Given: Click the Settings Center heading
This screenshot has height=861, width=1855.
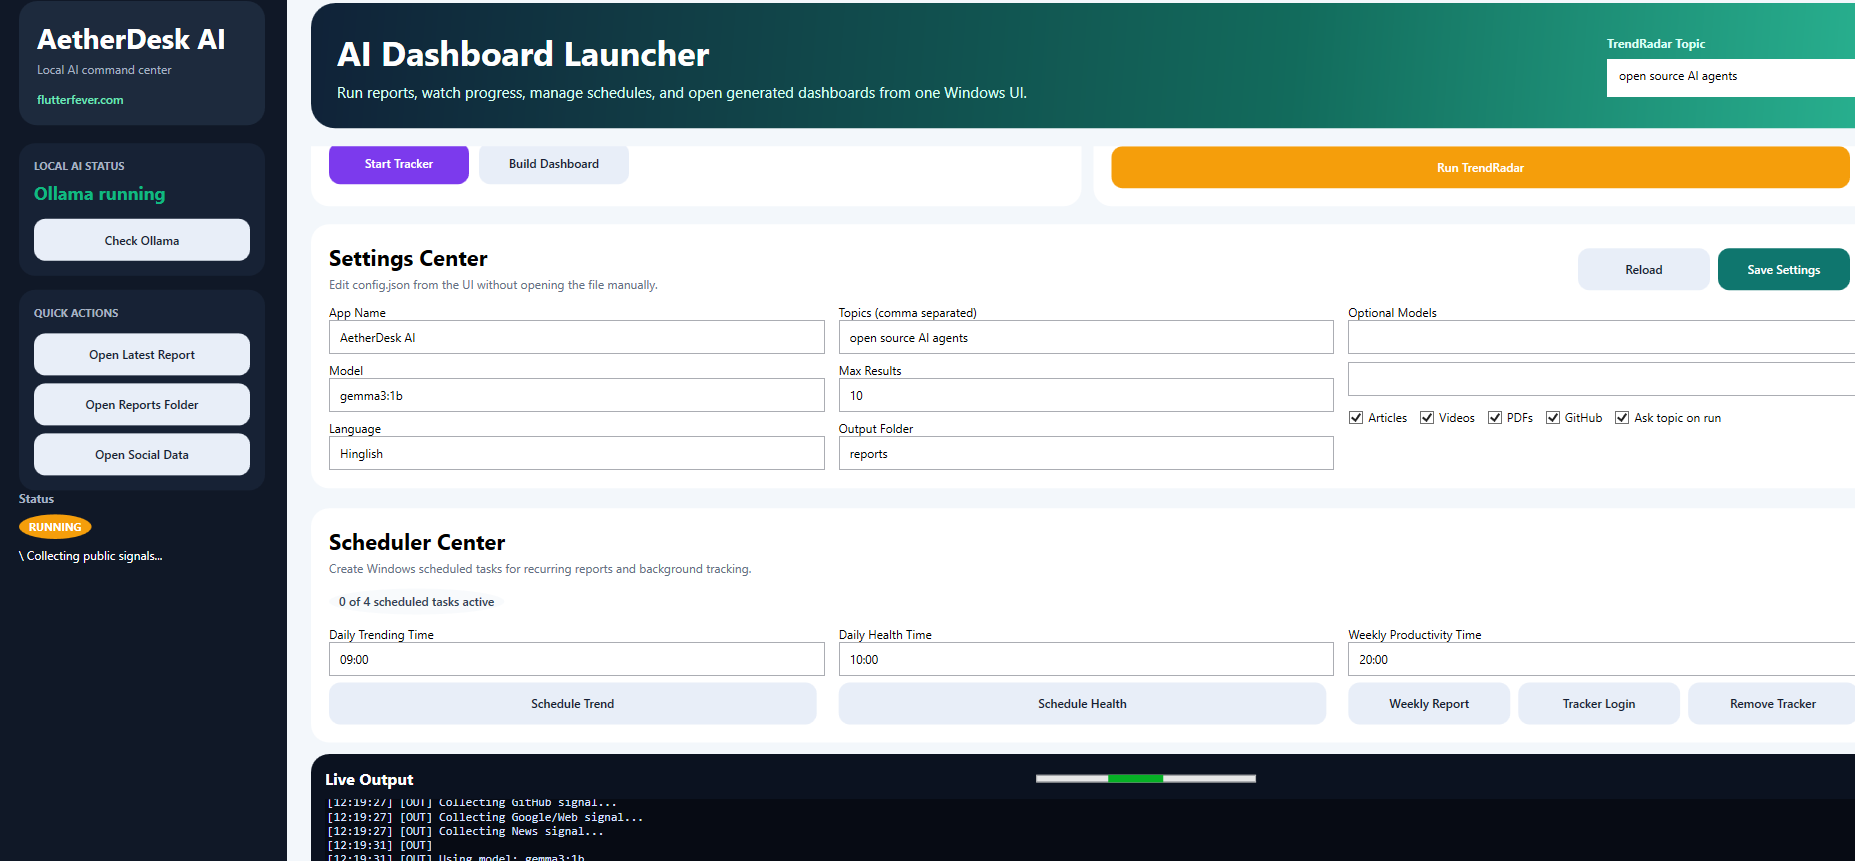Looking at the screenshot, I should pos(408,258).
